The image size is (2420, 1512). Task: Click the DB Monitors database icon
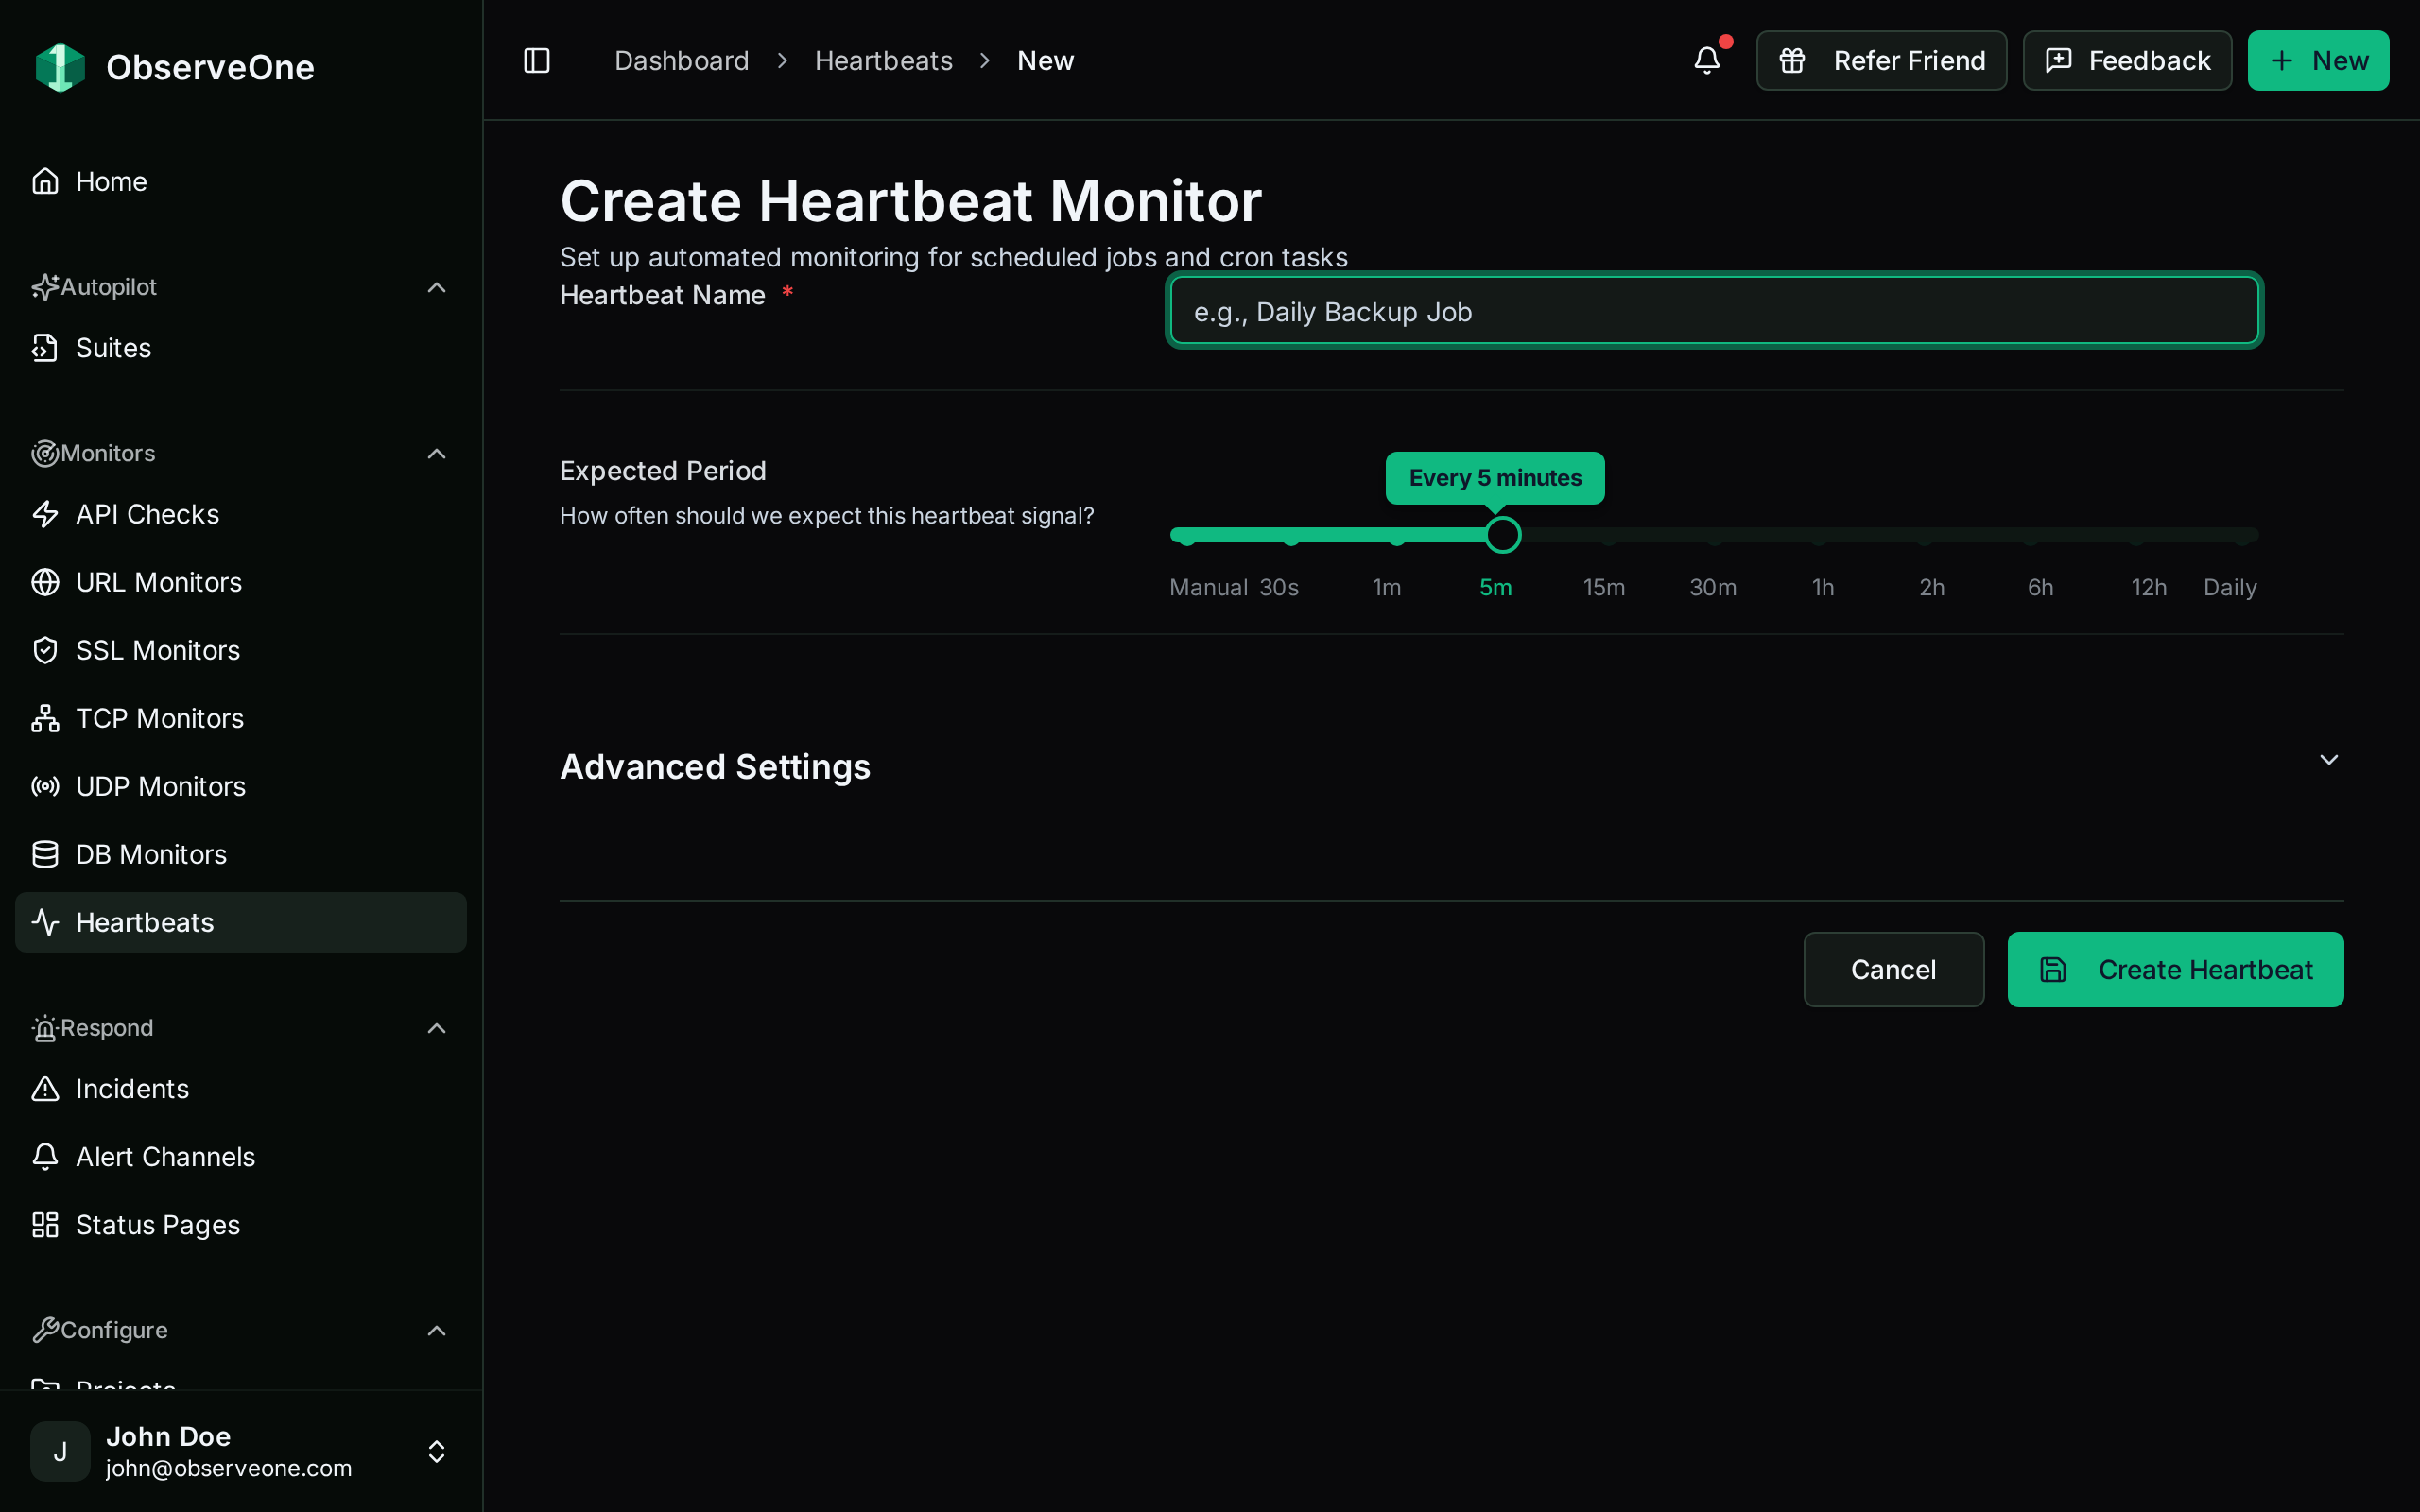[45, 854]
